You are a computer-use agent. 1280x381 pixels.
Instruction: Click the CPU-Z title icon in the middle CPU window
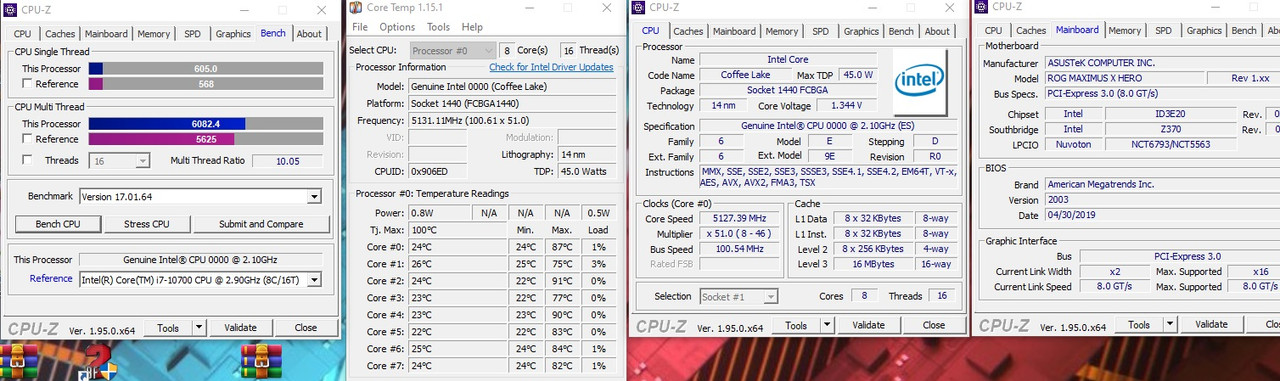(639, 8)
